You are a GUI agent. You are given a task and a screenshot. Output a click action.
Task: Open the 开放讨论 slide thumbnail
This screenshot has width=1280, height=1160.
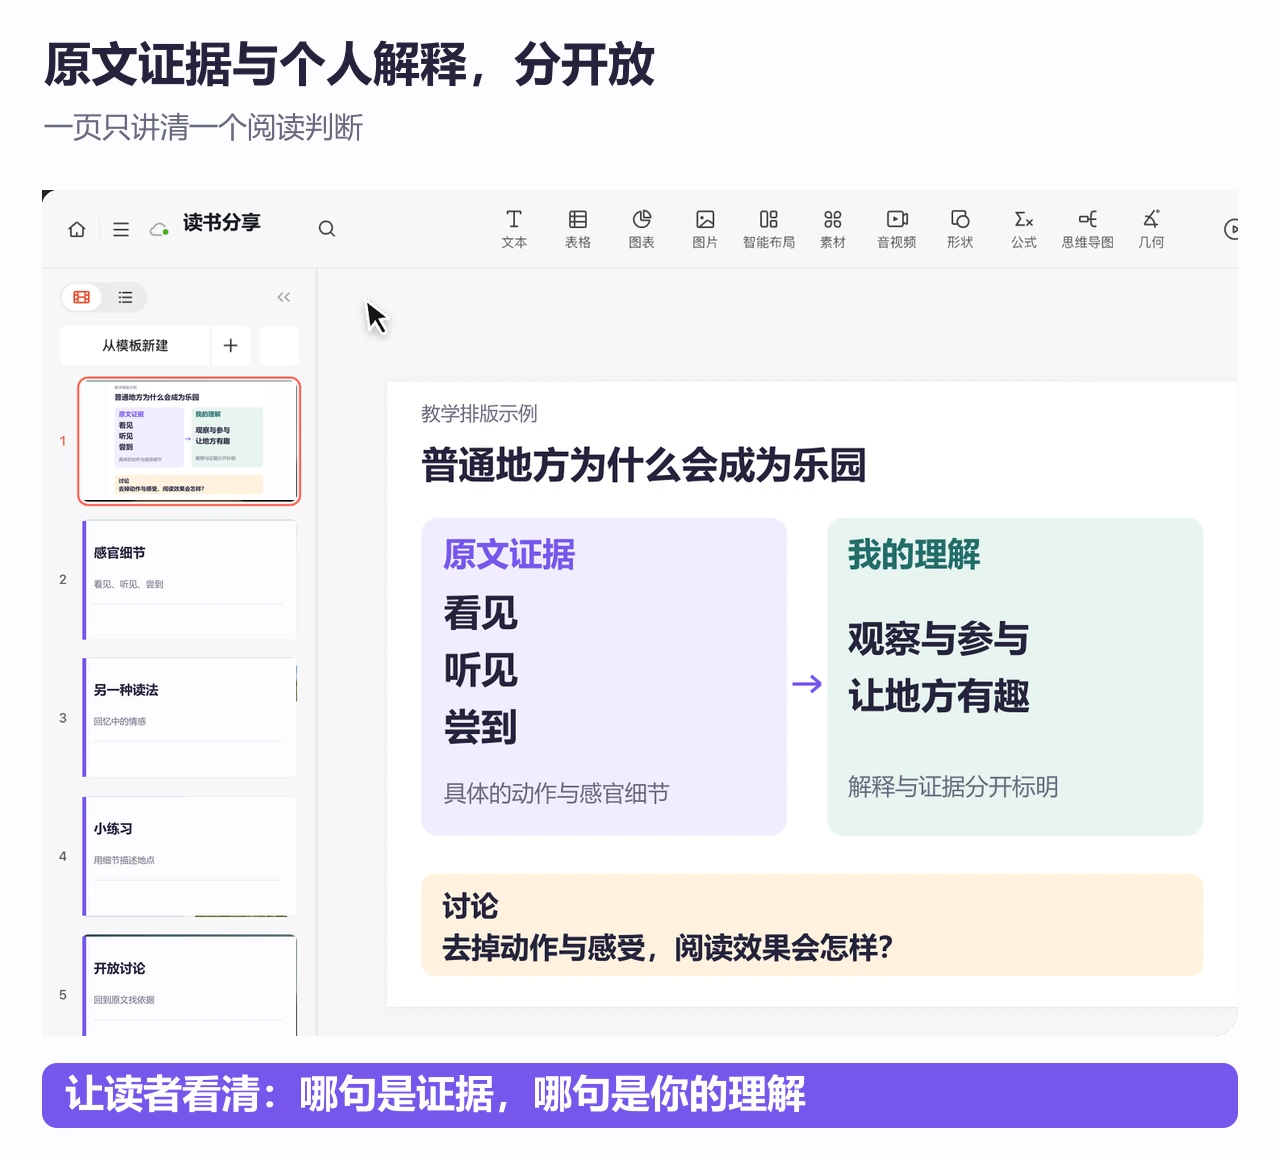click(x=189, y=986)
